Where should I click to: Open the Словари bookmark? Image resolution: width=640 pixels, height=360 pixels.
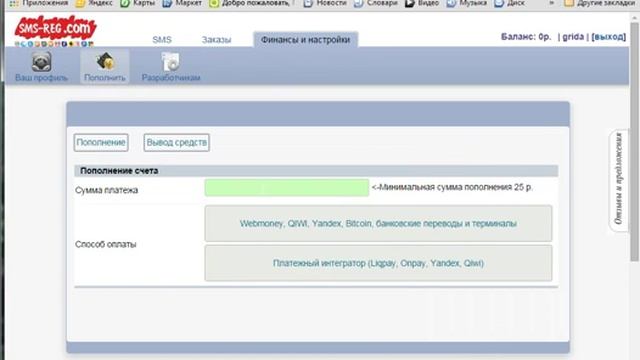click(x=376, y=3)
